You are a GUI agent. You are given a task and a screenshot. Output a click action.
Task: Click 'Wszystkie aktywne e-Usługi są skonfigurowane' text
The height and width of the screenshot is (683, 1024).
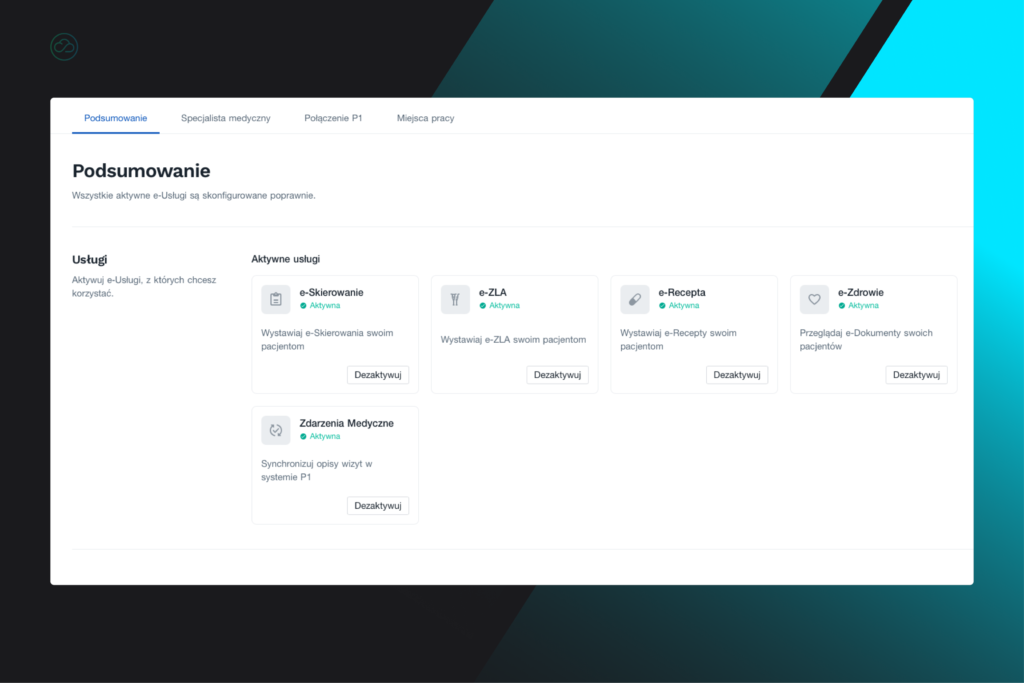tap(193, 195)
